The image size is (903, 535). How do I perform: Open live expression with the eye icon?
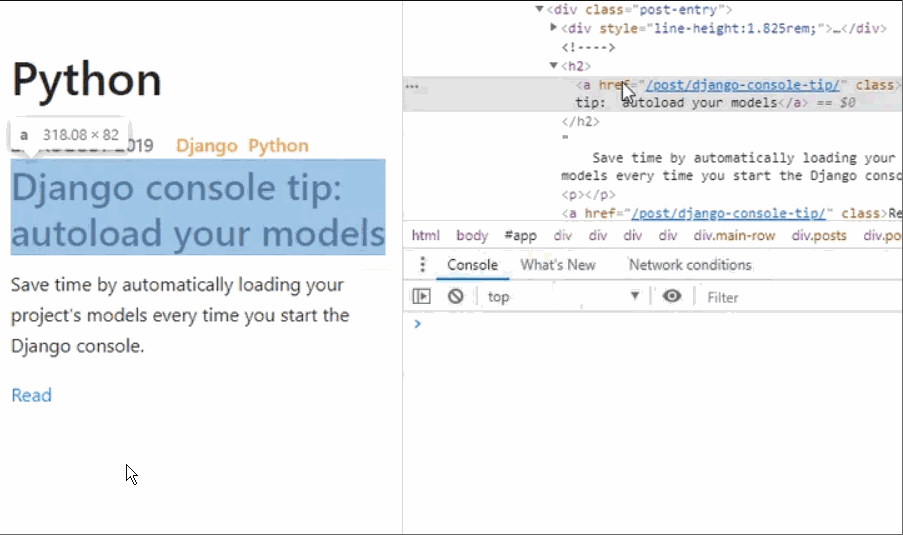click(x=671, y=296)
